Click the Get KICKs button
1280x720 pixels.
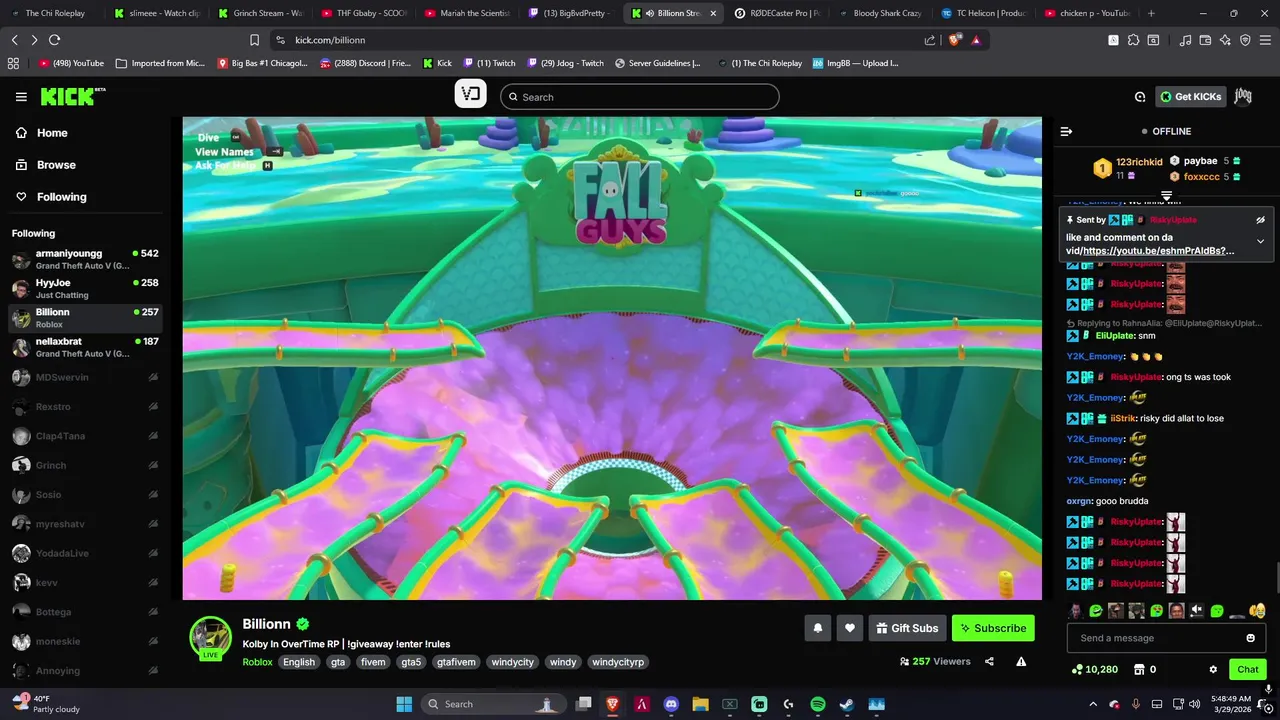pyautogui.click(x=1190, y=97)
